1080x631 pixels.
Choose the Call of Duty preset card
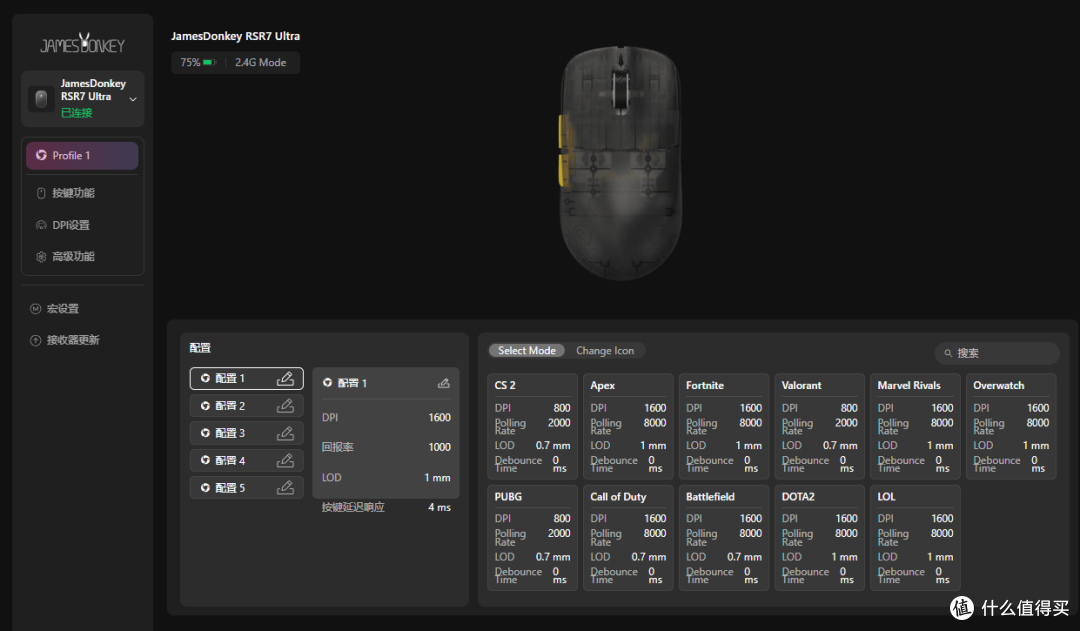coord(628,537)
